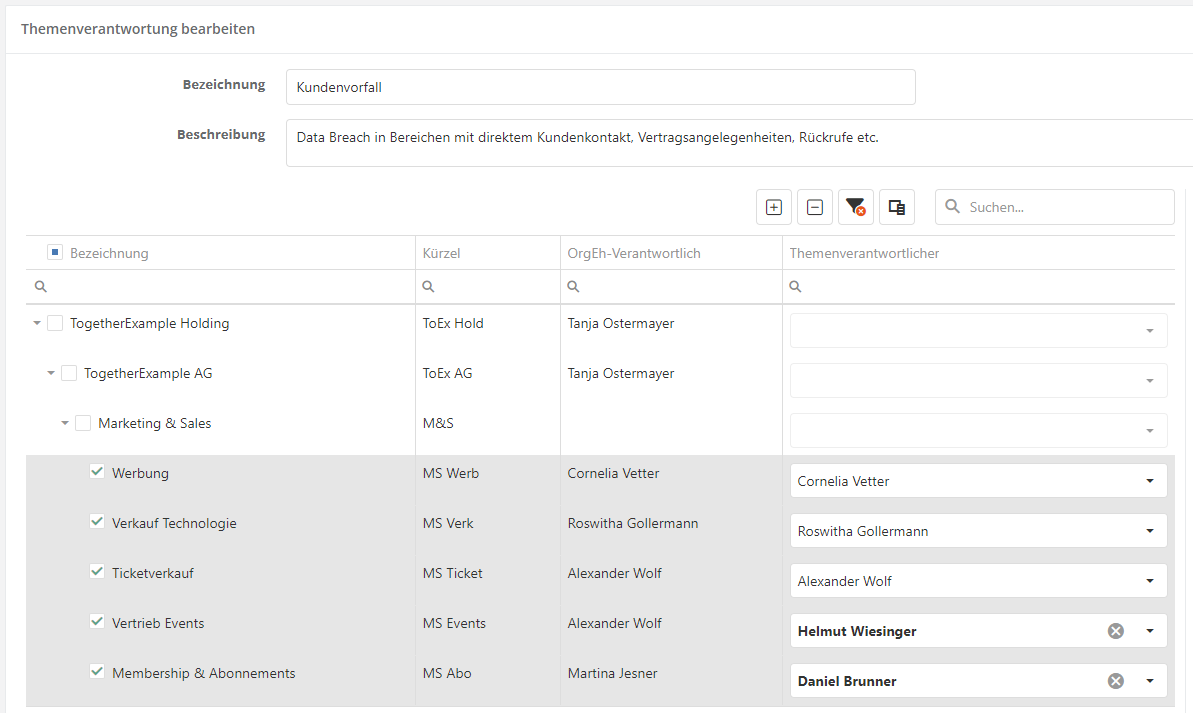
Task: Sort by Themenverantwortlicher column header
Action: click(x=864, y=253)
